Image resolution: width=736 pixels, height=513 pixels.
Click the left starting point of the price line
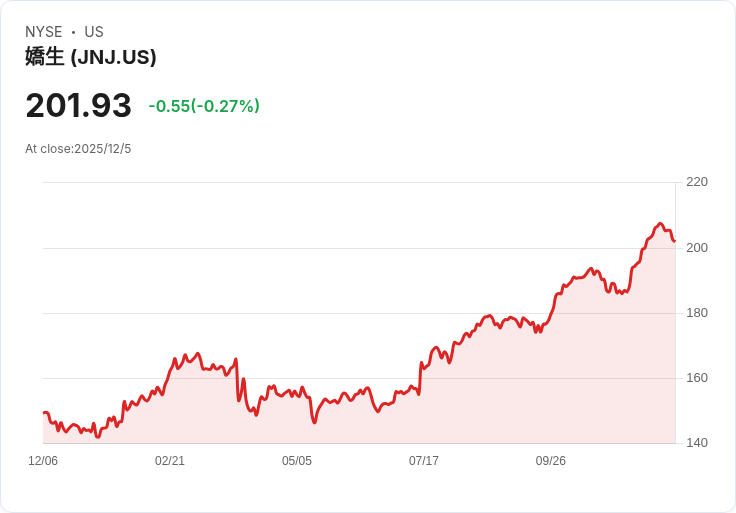(x=44, y=413)
